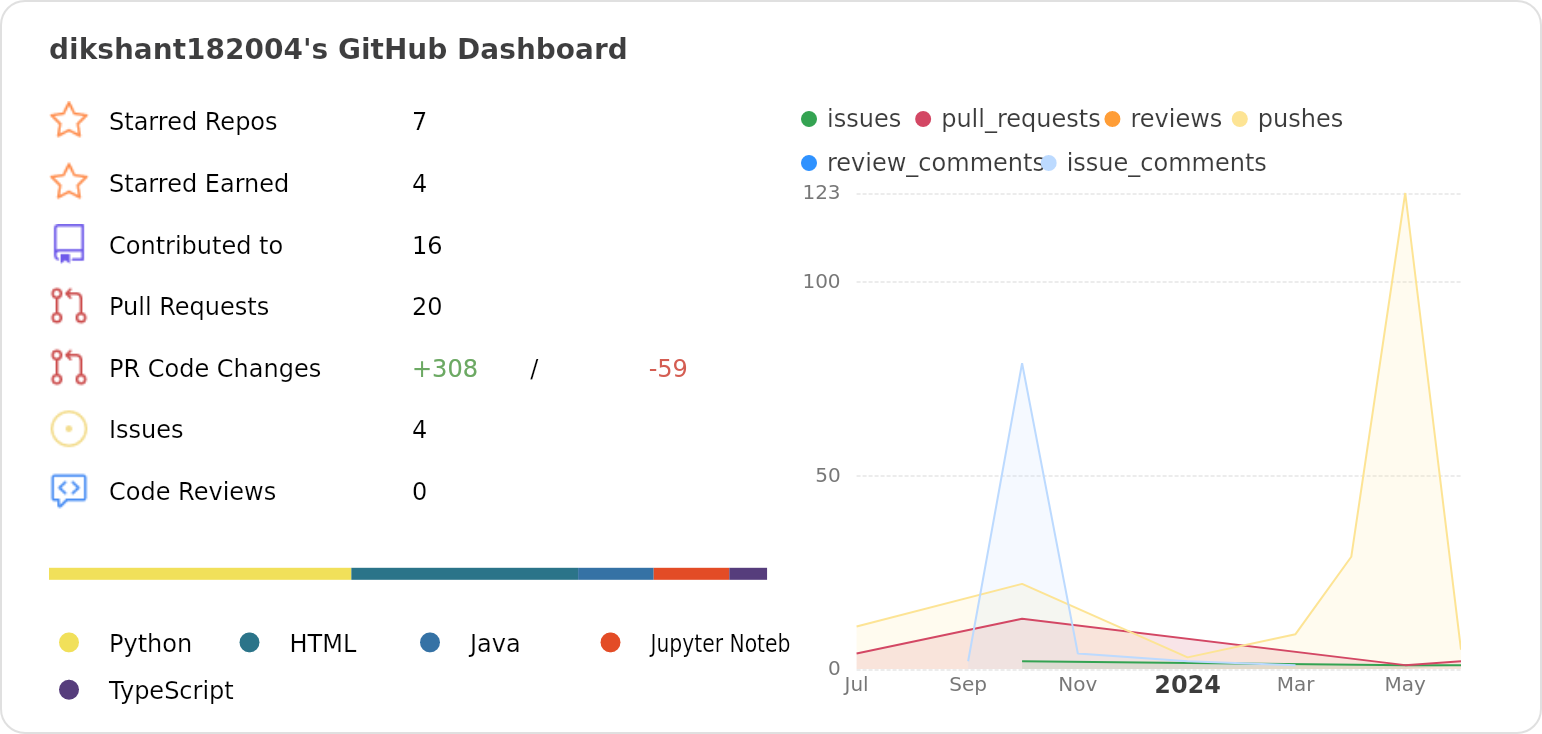Click the -59 deletions value
The height and width of the screenshot is (734, 1542).
(668, 369)
